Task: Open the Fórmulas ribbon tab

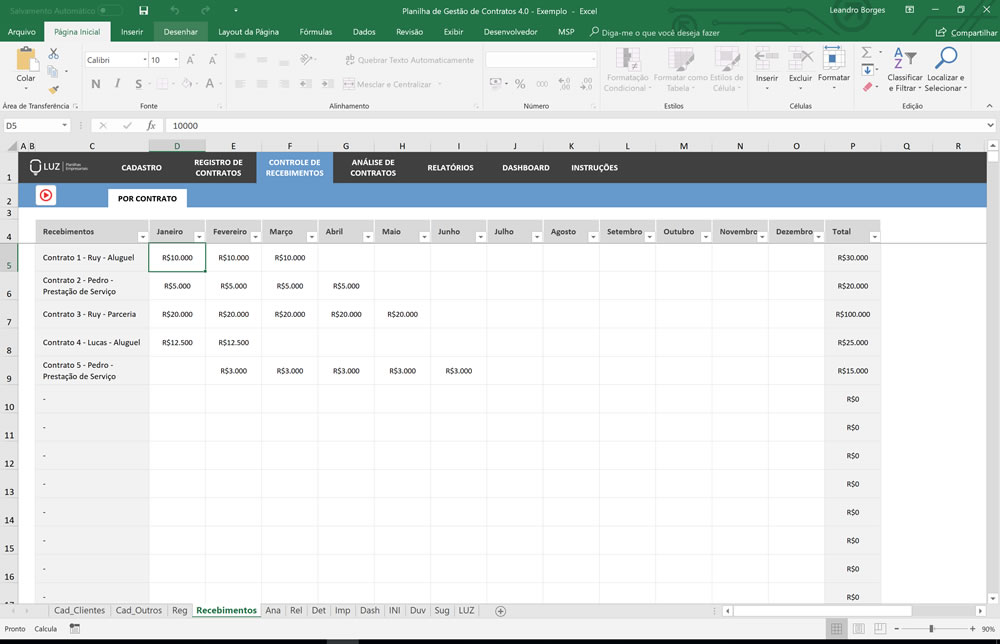Action: (x=316, y=32)
